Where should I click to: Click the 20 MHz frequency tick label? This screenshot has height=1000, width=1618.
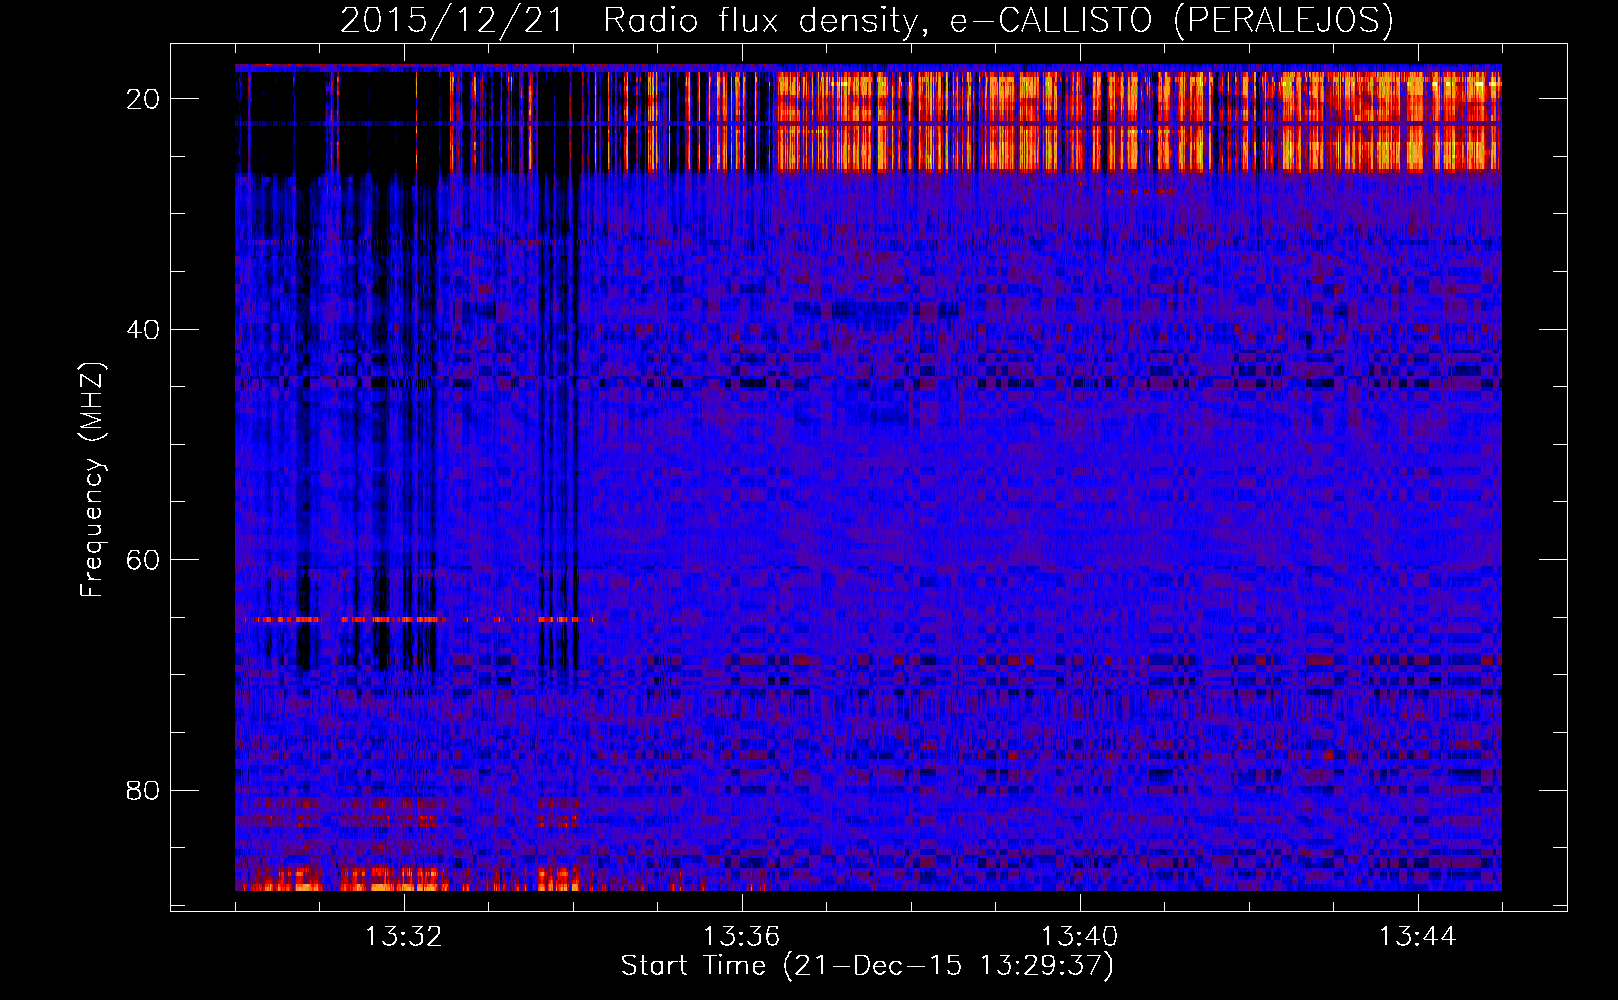143,99
